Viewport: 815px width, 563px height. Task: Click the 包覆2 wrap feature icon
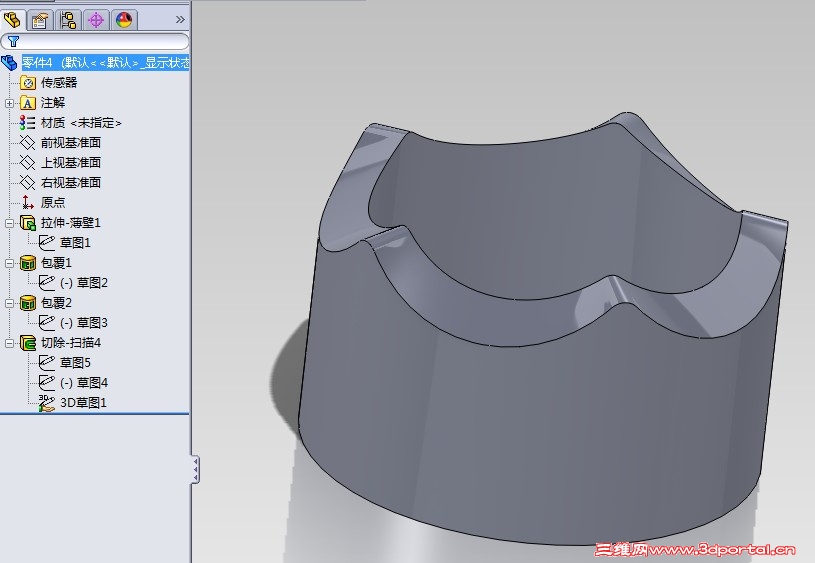(28, 303)
